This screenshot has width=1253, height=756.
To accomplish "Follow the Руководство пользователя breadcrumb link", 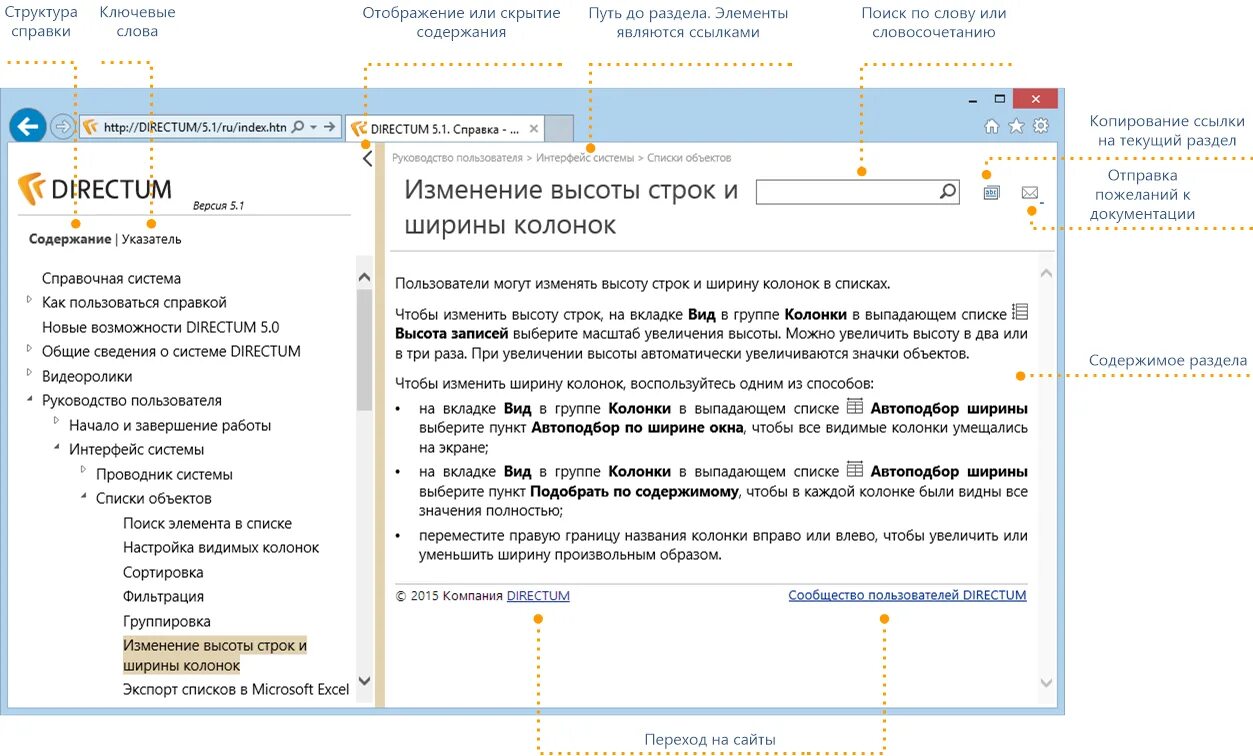I will (457, 158).
